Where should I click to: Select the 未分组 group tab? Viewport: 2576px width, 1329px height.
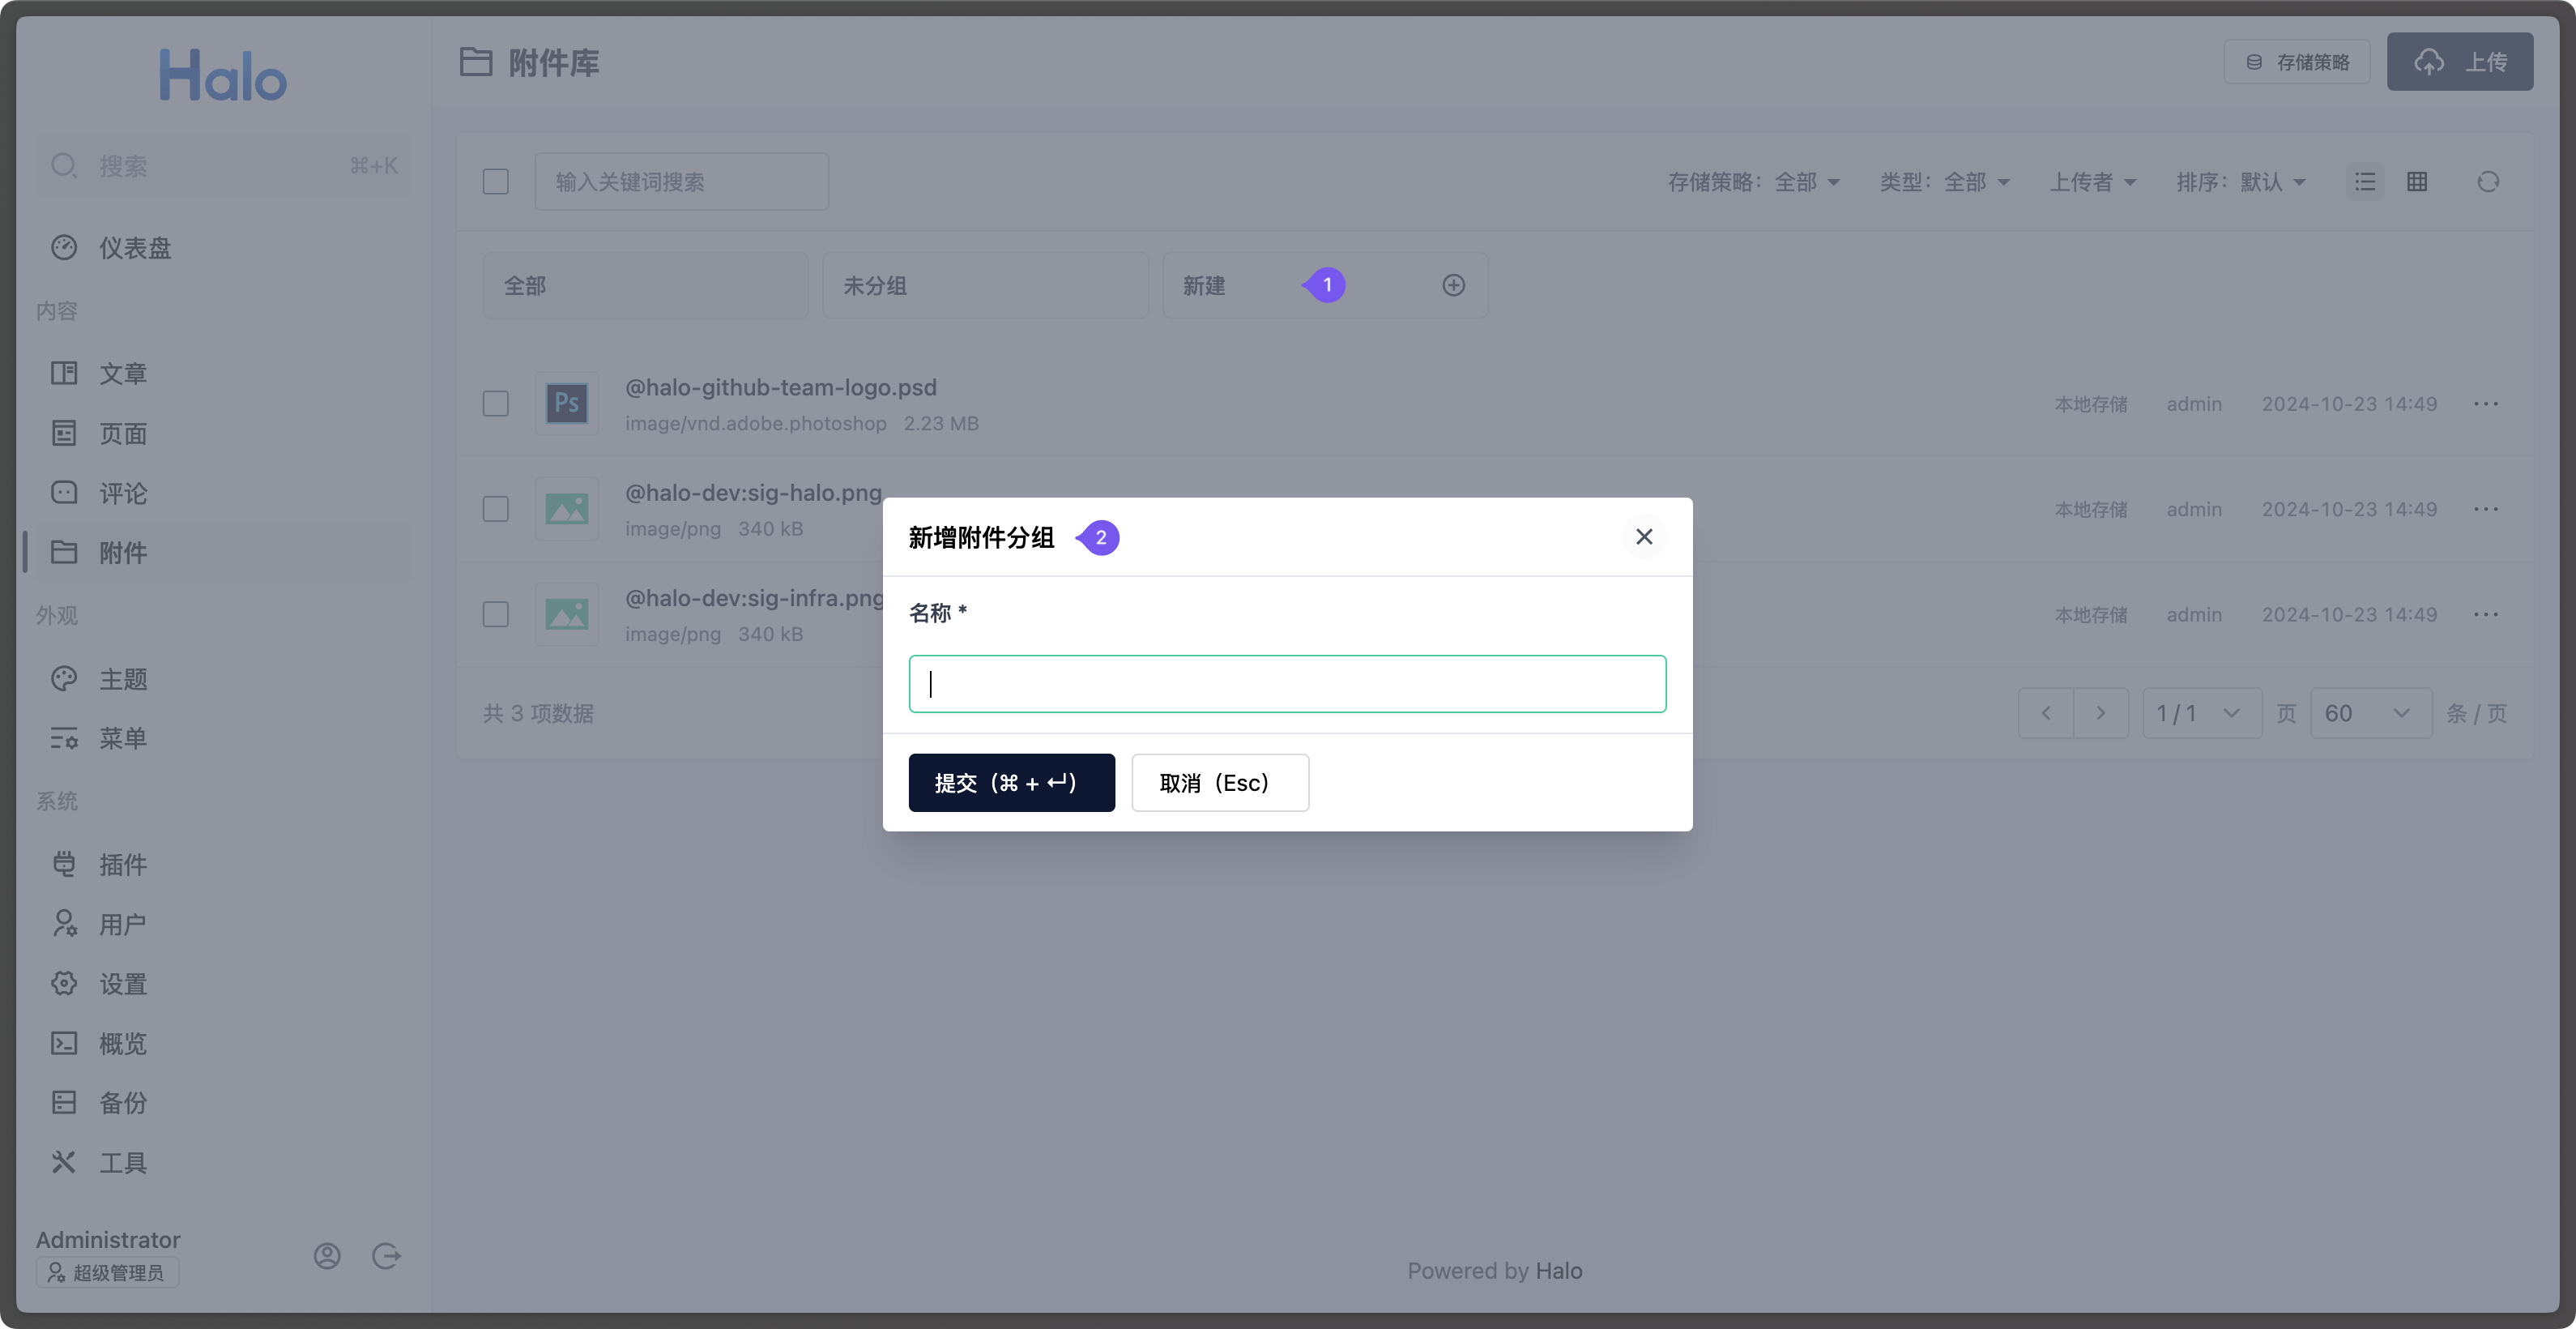click(x=984, y=286)
